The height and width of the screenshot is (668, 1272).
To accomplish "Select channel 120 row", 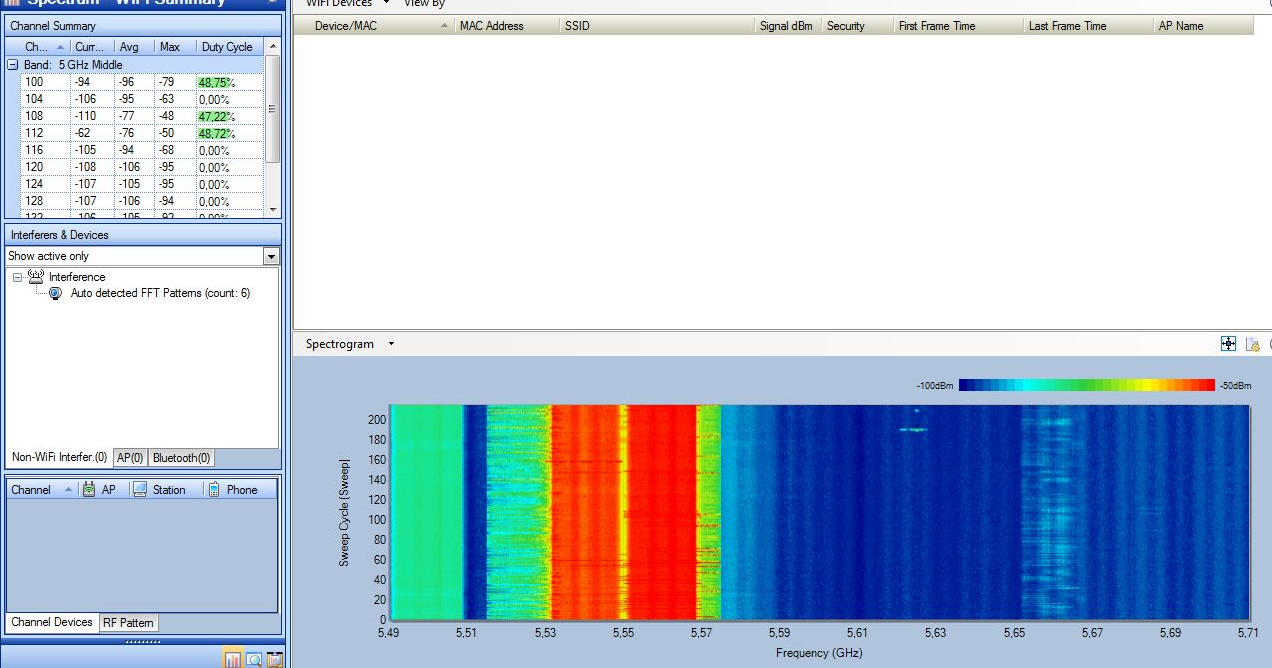I will 142,168.
